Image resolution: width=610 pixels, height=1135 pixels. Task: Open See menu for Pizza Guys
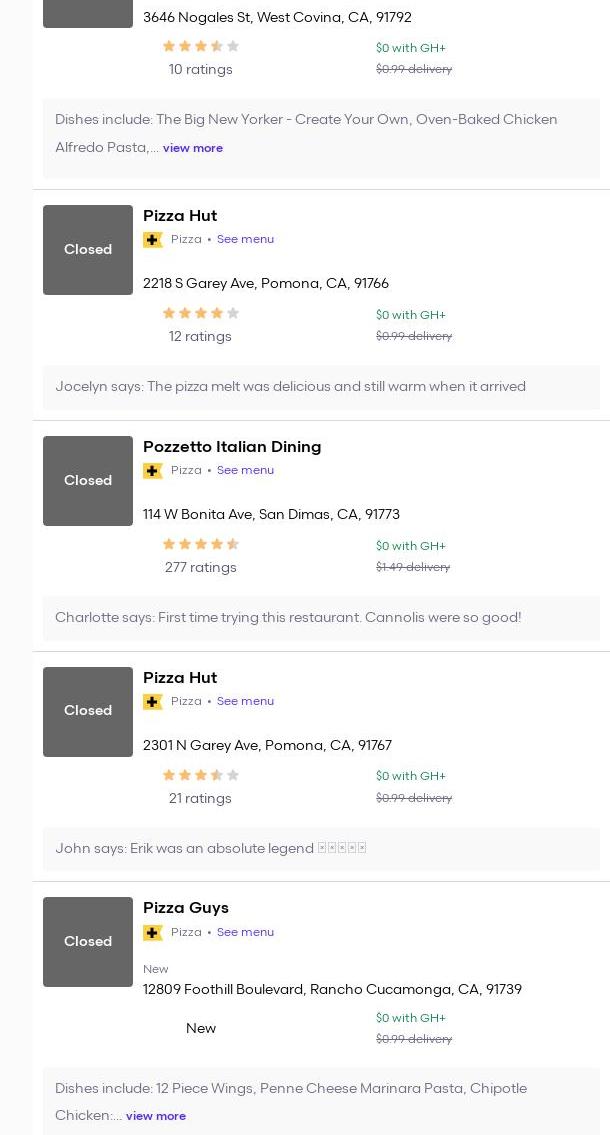[x=245, y=932]
